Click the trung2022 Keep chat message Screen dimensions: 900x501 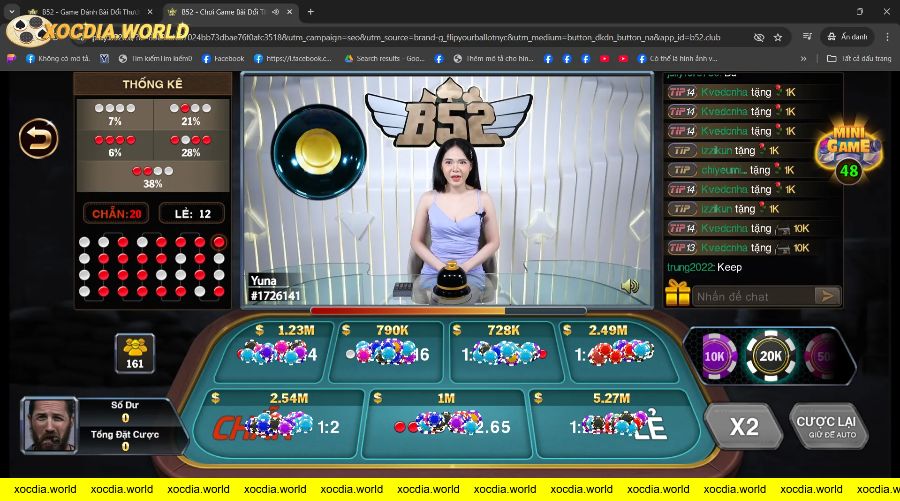click(x=704, y=267)
